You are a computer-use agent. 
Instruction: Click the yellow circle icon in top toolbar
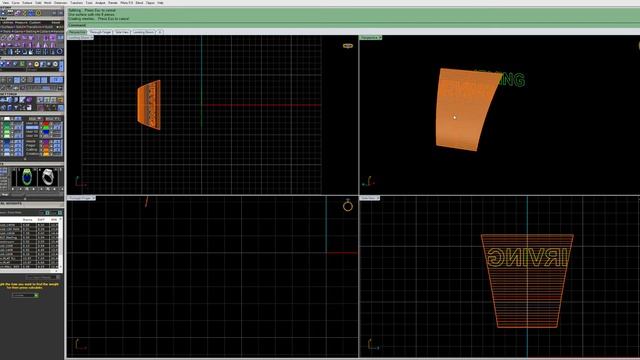point(38,13)
